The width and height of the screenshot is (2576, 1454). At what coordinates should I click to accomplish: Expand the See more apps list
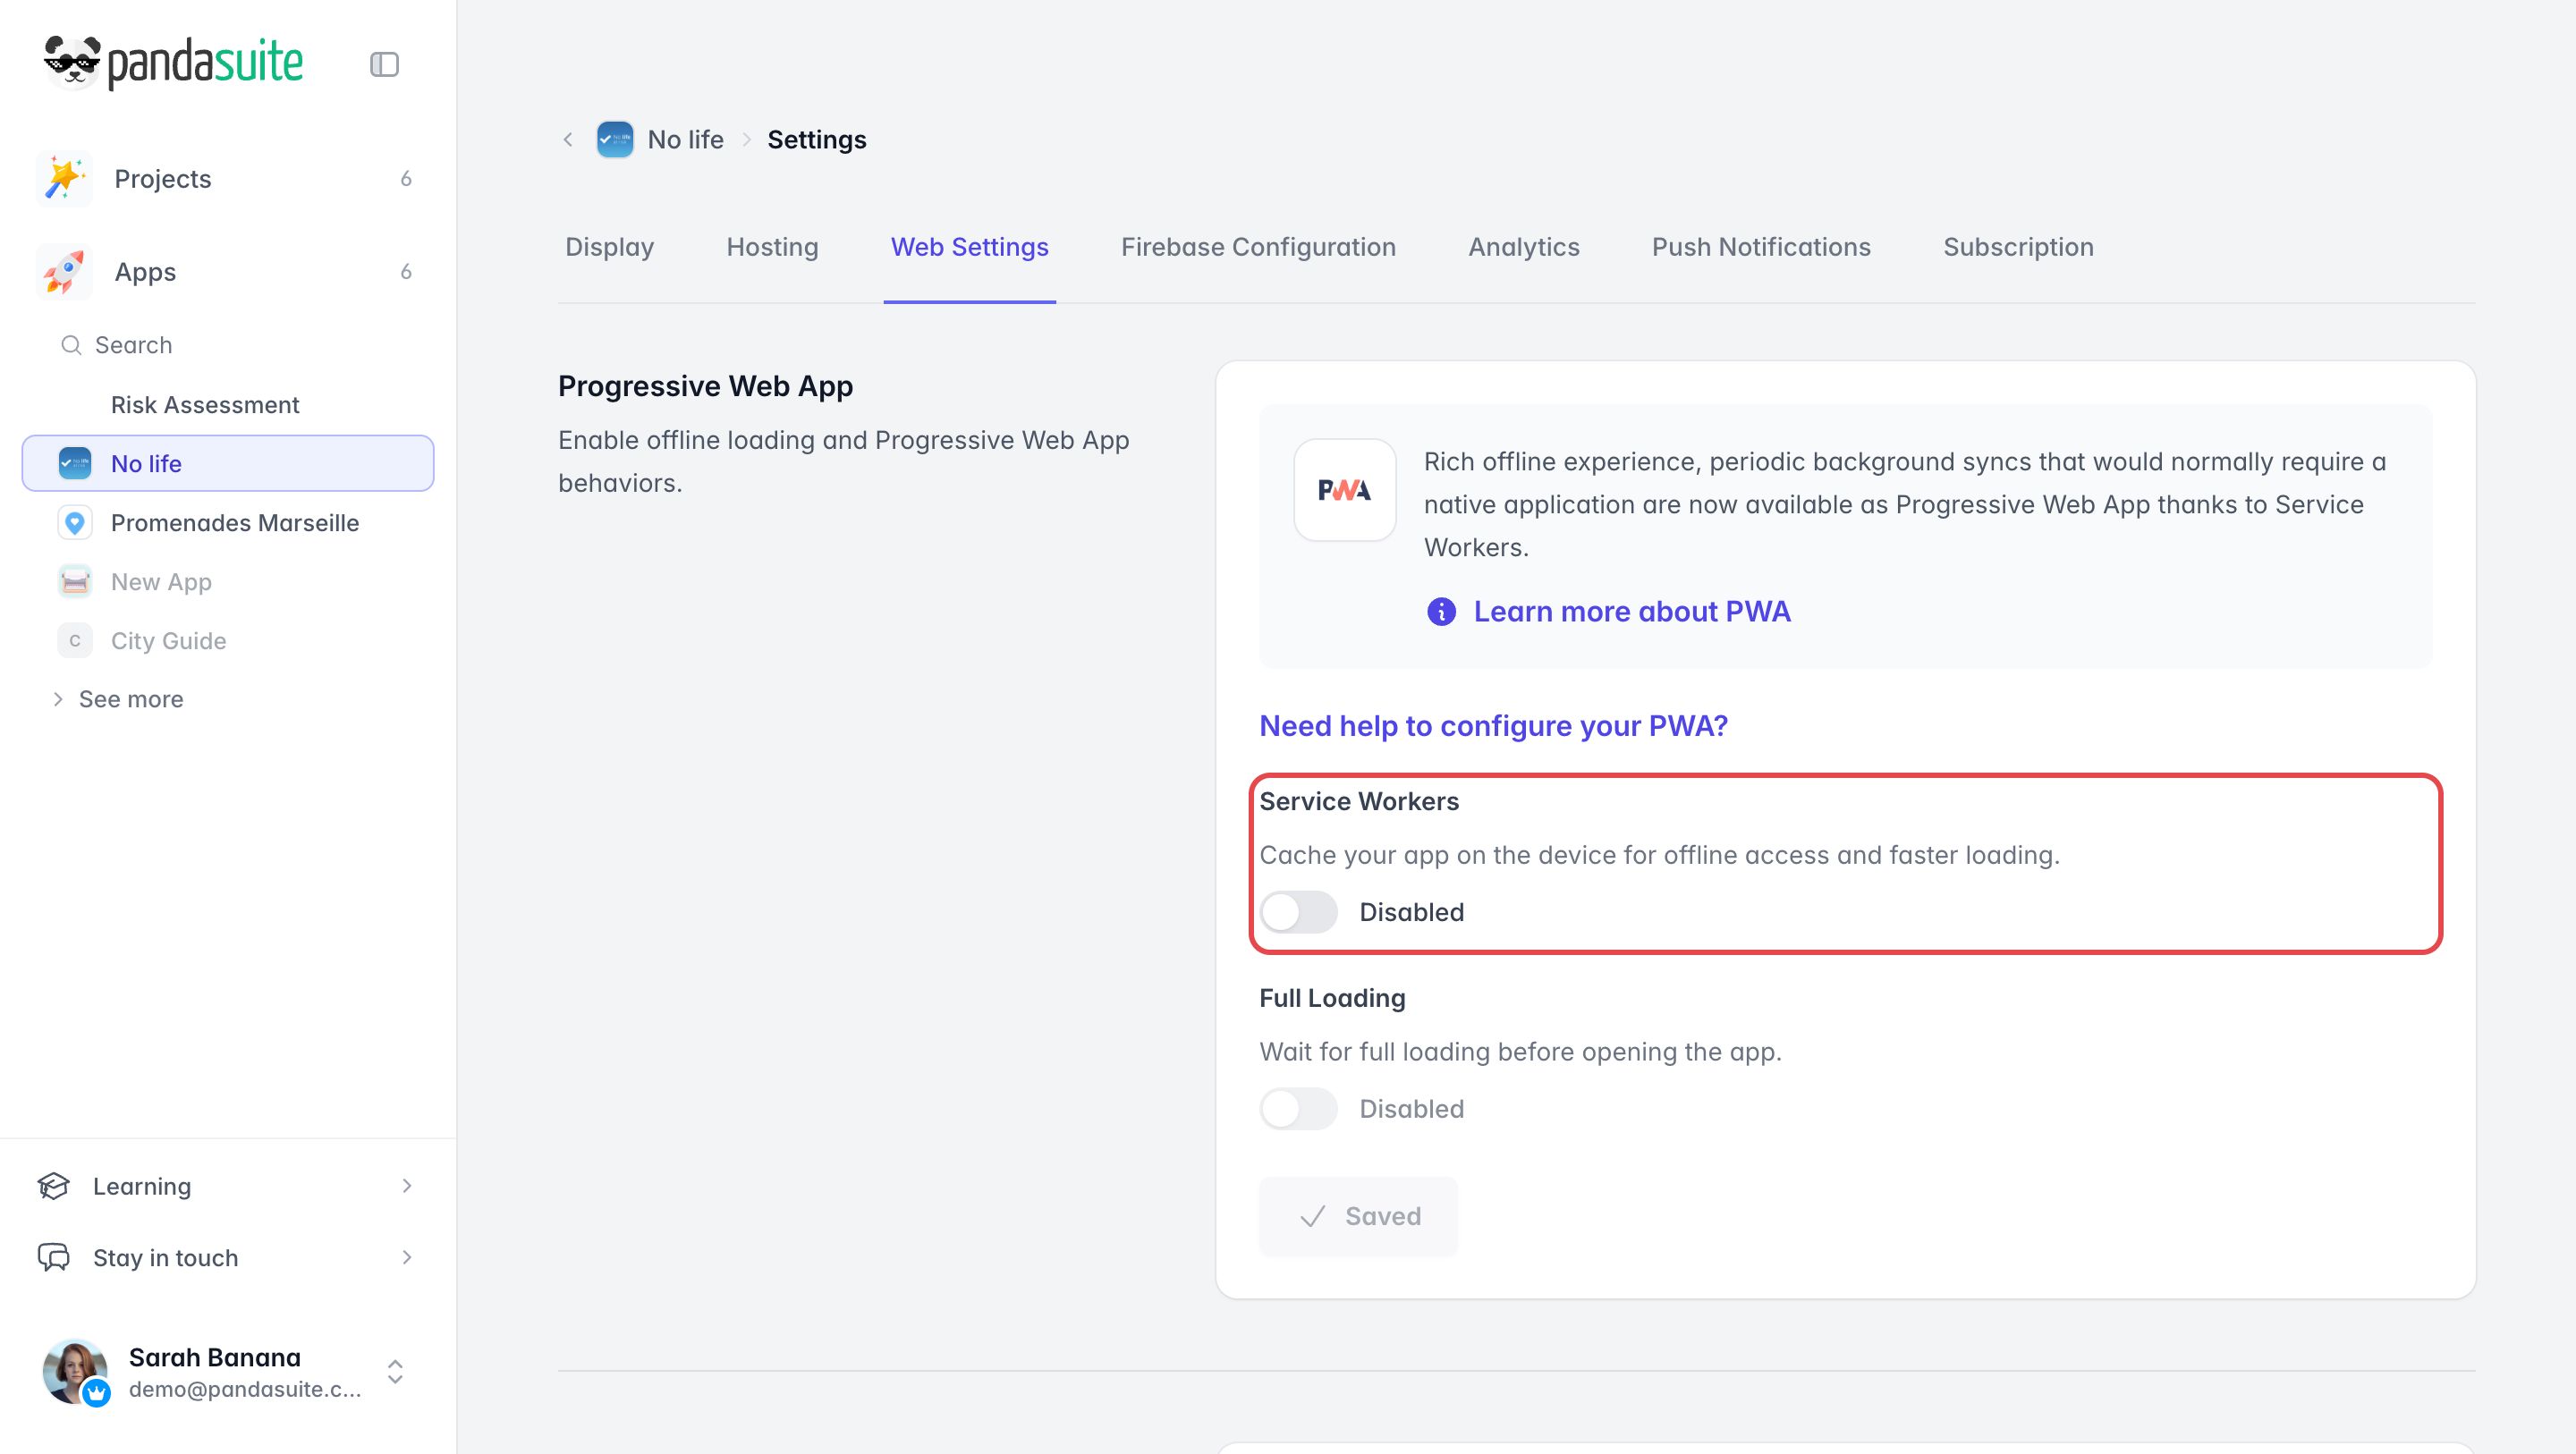(x=118, y=699)
